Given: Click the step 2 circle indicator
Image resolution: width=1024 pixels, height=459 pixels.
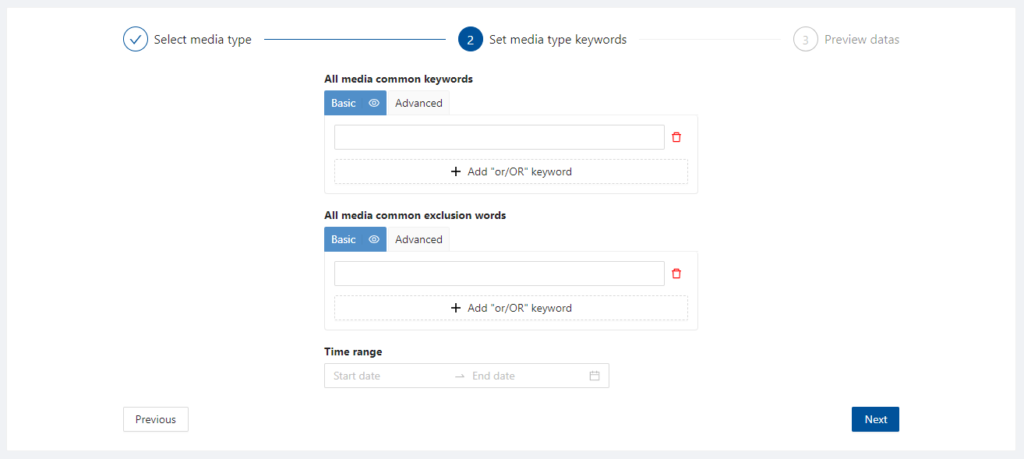Looking at the screenshot, I should 470,39.
